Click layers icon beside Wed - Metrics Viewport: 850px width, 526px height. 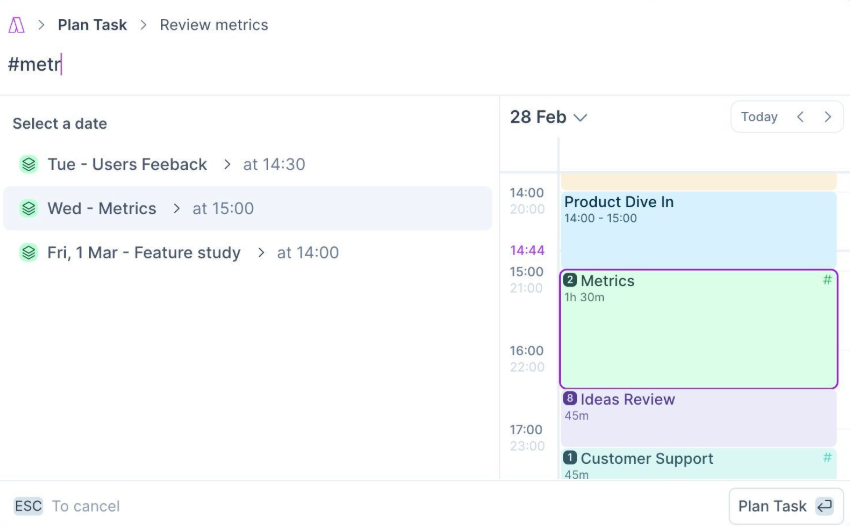28,208
